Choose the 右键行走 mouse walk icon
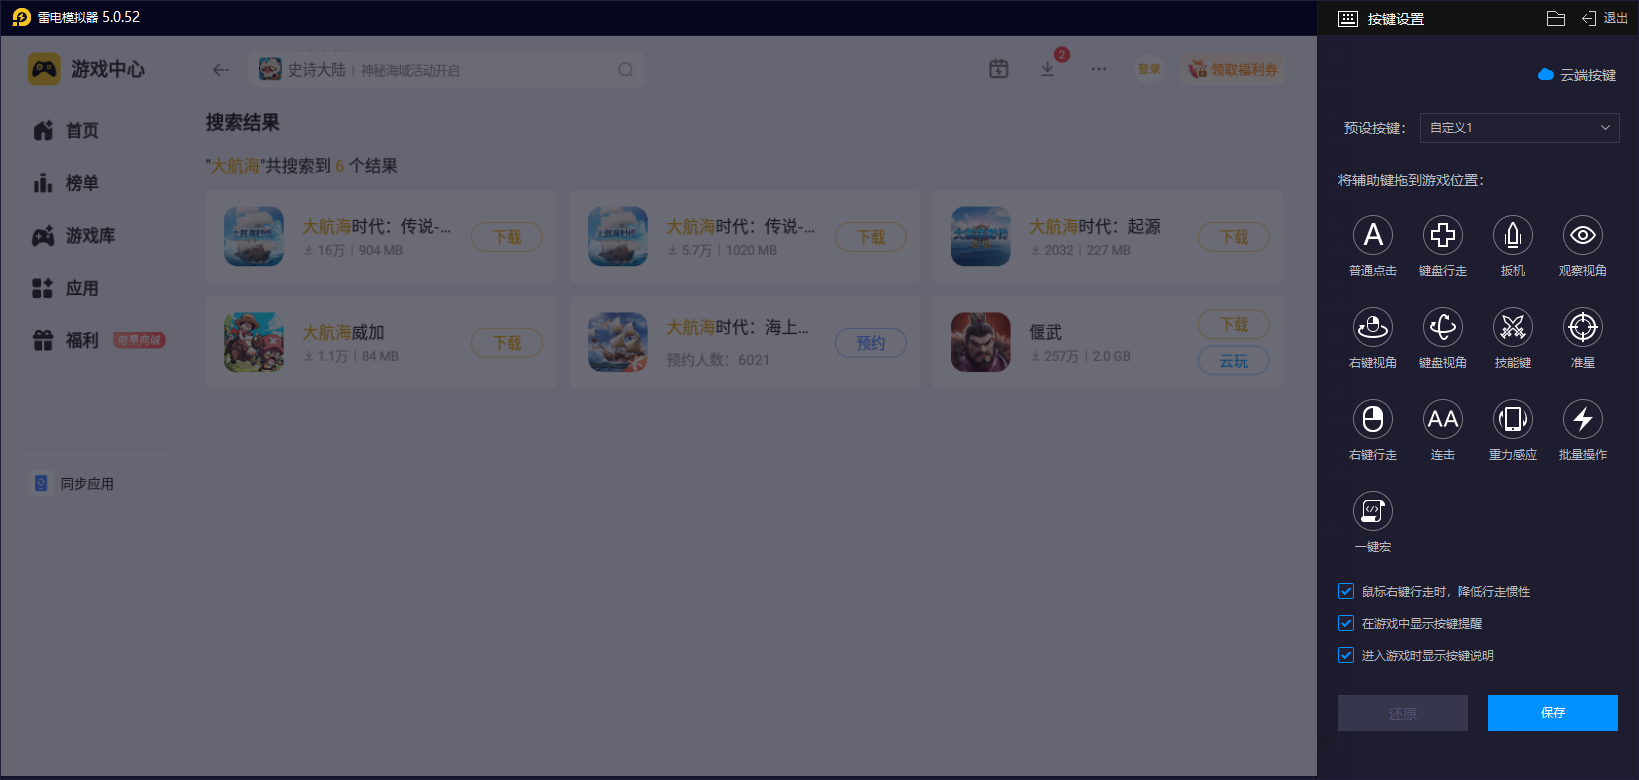 click(1373, 419)
